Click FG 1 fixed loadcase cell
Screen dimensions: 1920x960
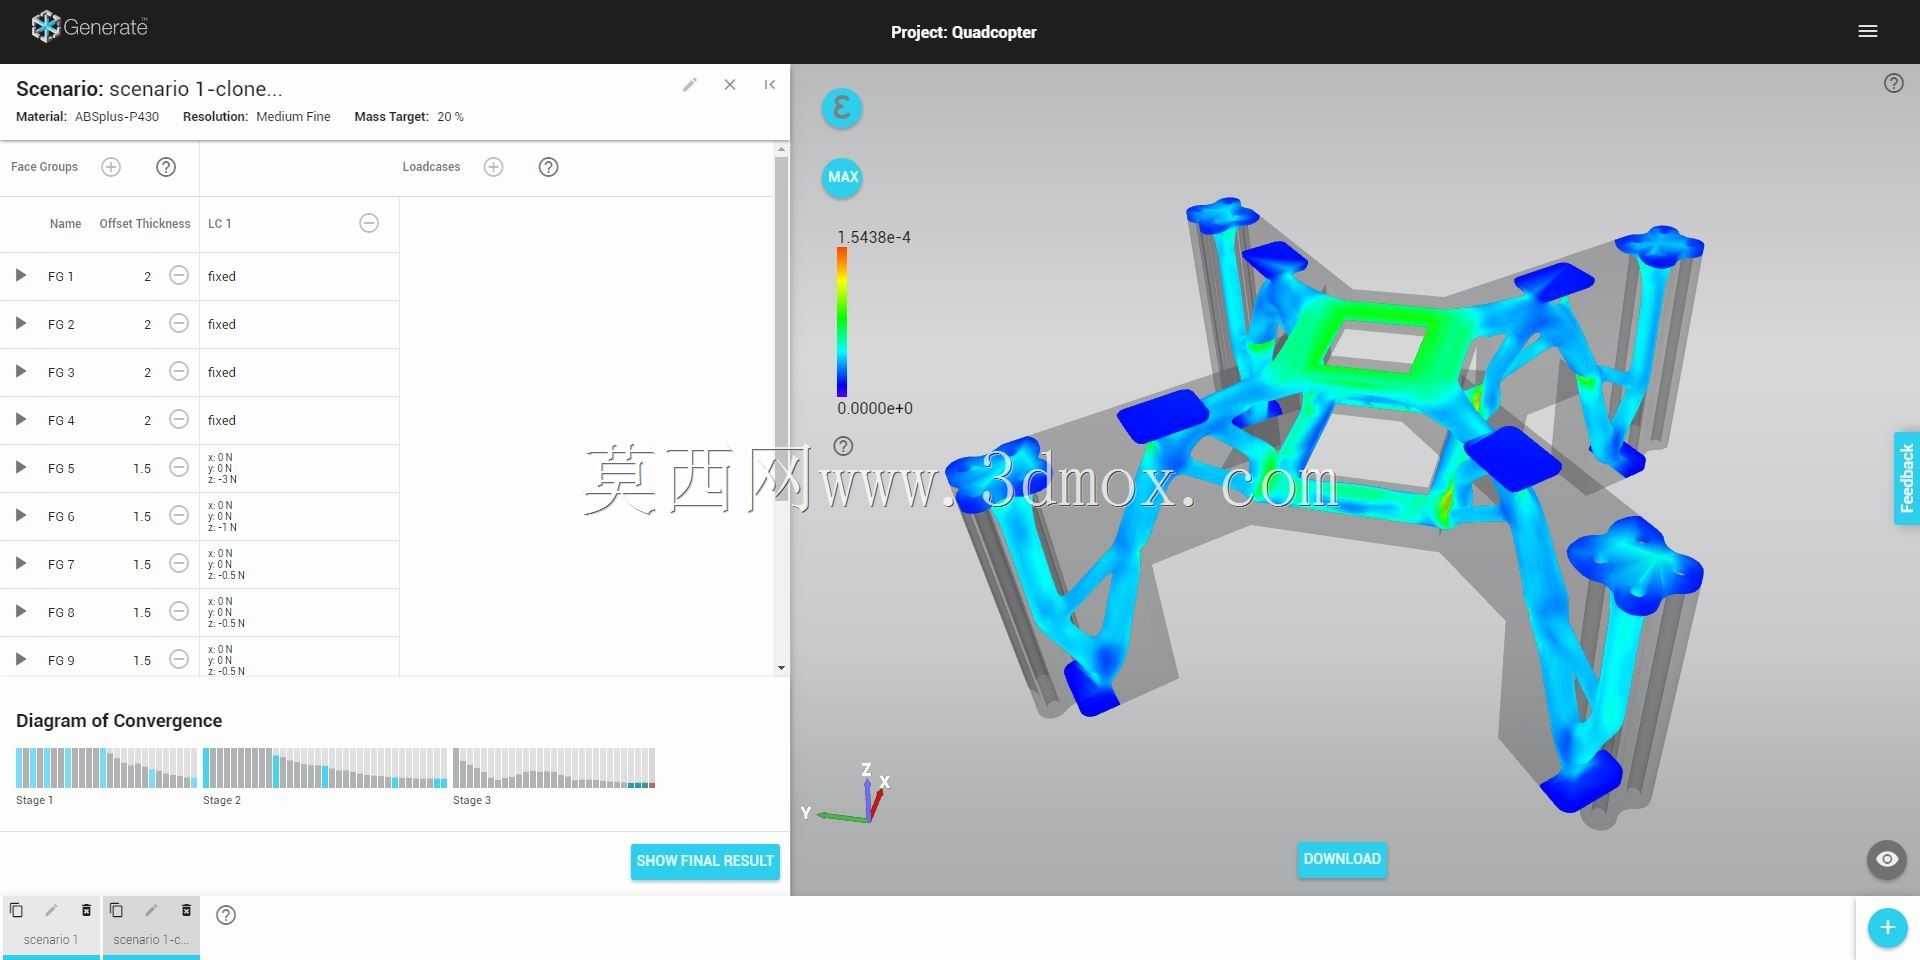click(299, 276)
